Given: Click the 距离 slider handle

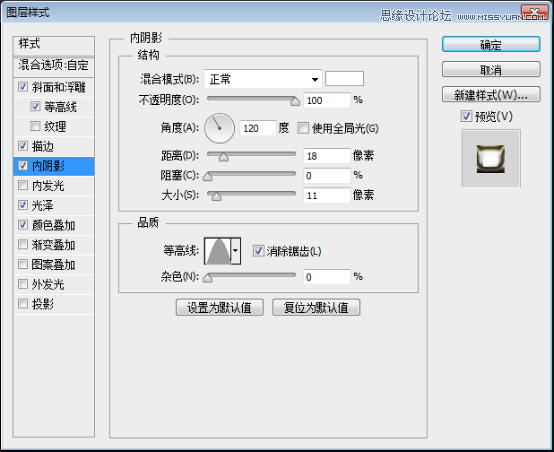Looking at the screenshot, I should 223,157.
